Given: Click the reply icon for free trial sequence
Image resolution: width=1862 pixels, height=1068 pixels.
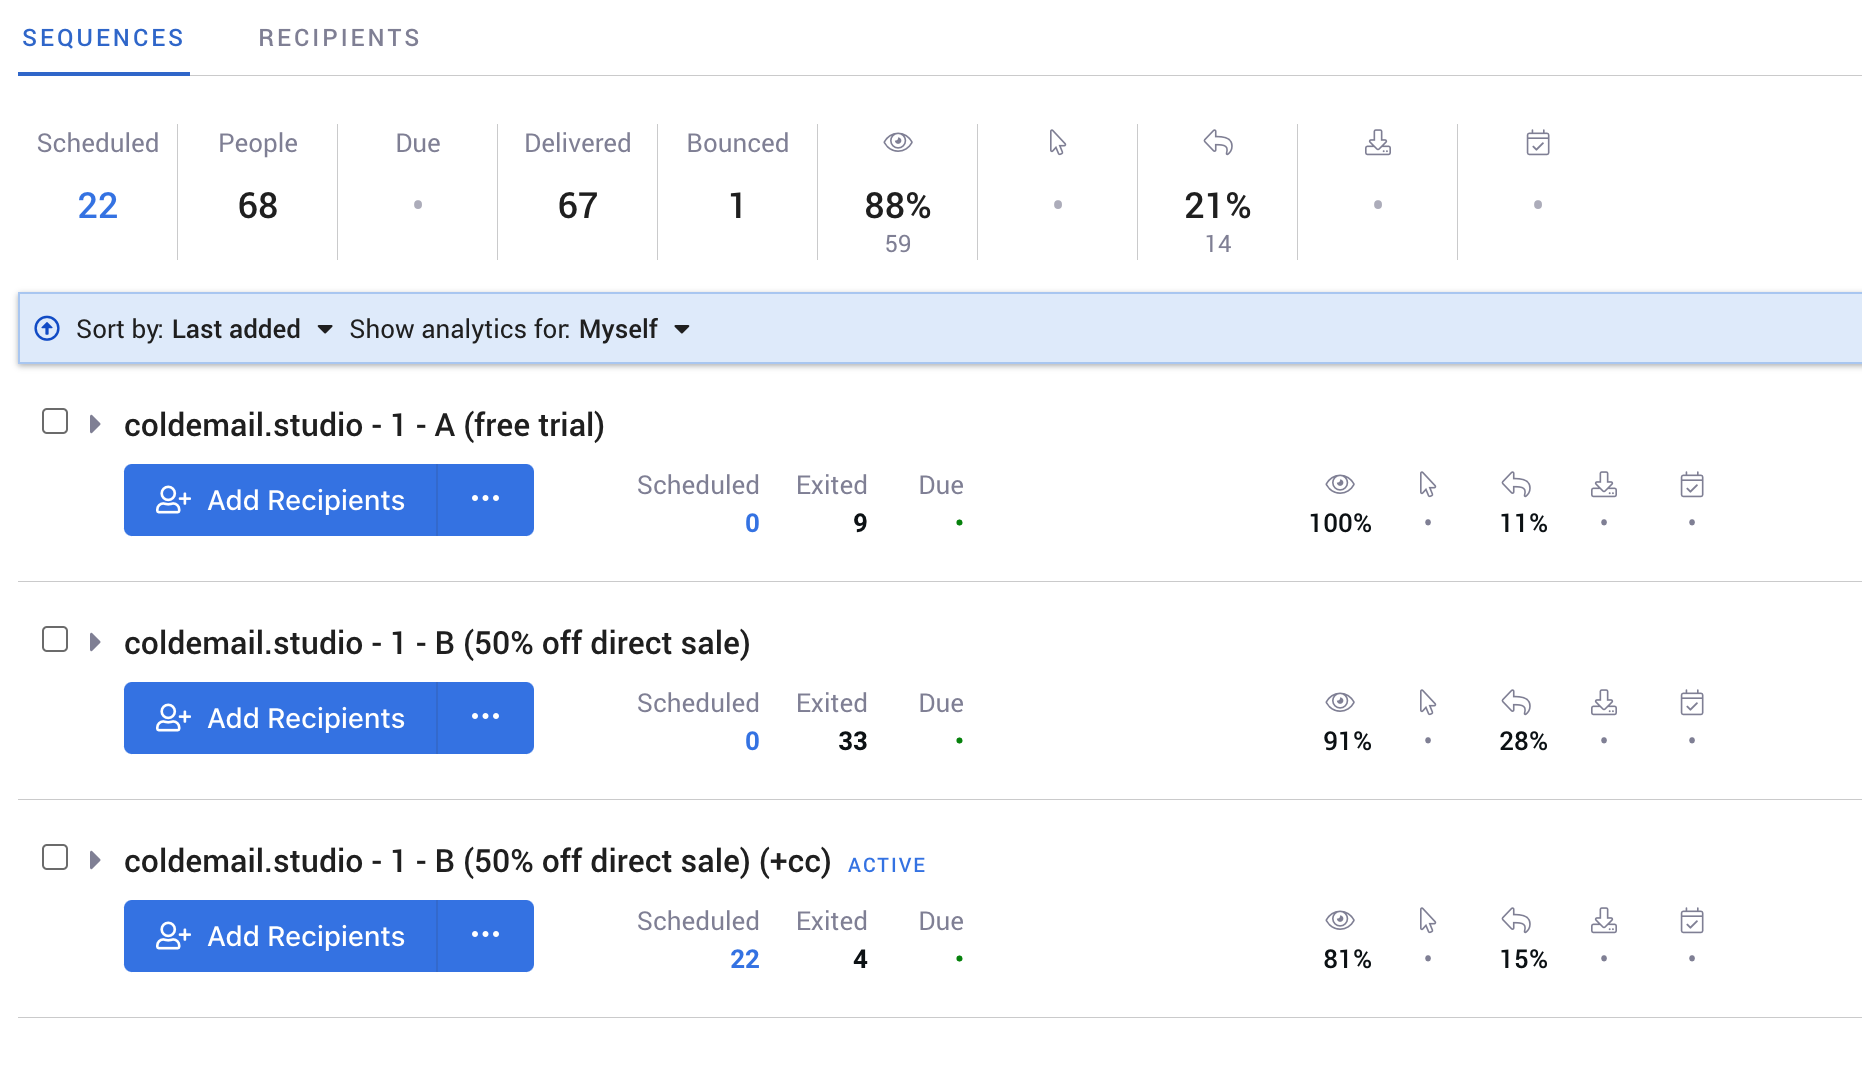Looking at the screenshot, I should click(1516, 485).
